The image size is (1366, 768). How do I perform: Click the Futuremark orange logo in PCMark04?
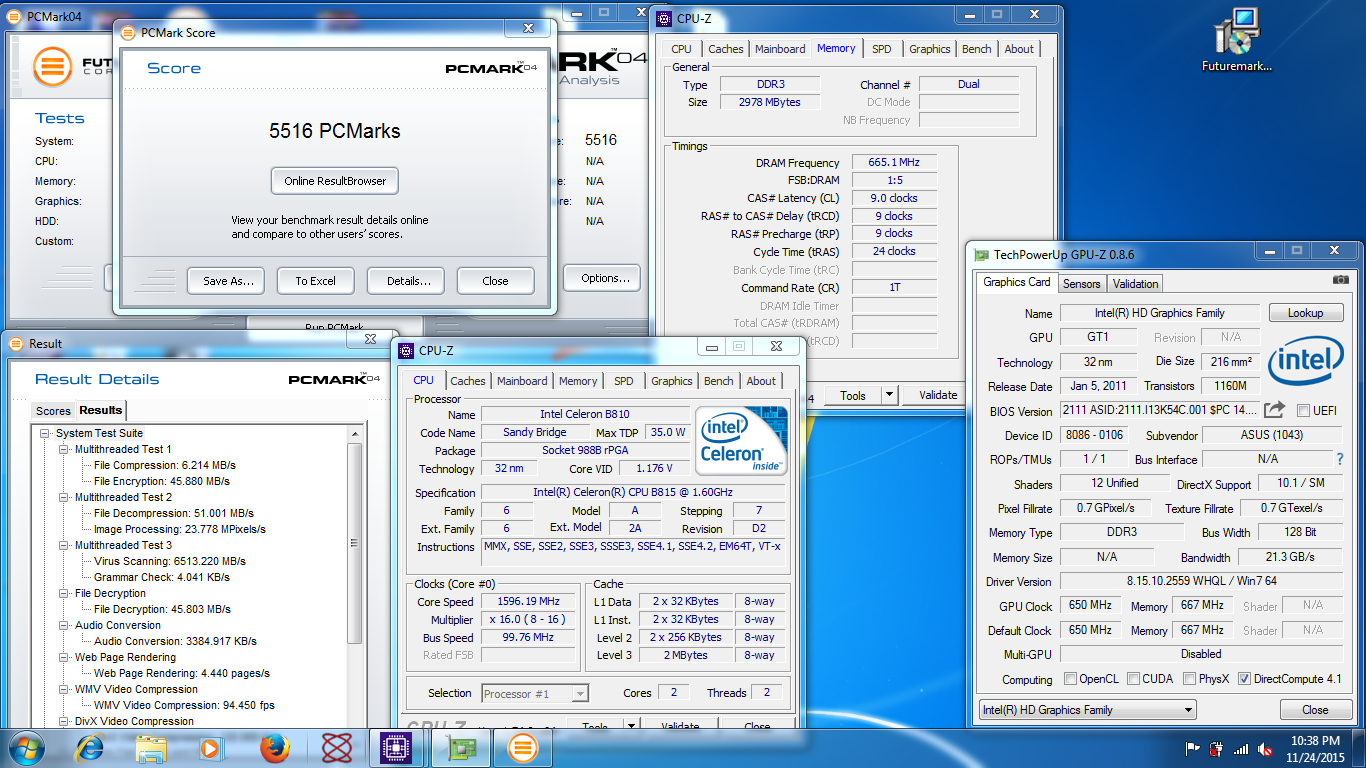tap(53, 67)
